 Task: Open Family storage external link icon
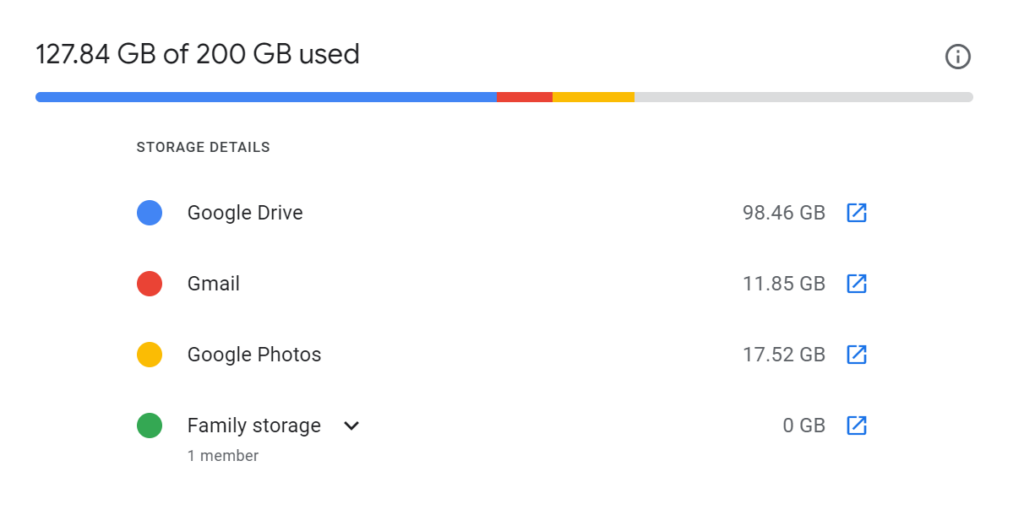click(x=856, y=426)
